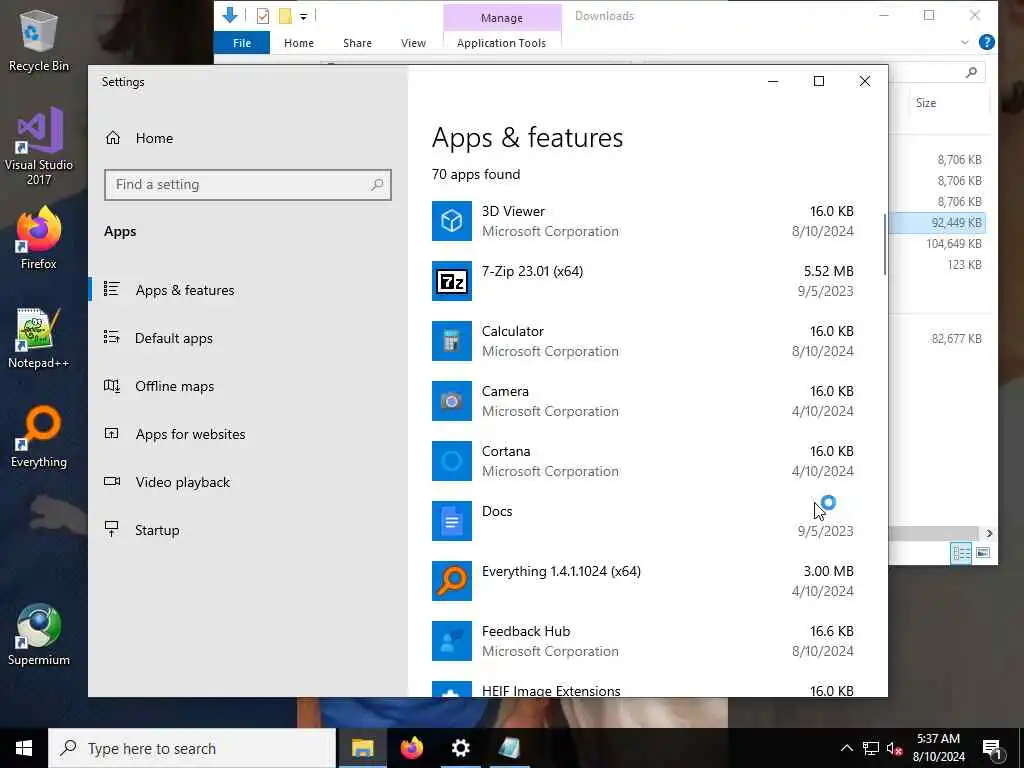Viewport: 1024px width, 768px height.
Task: Click the Explorer quick access down arrow icon
Action: (229, 15)
